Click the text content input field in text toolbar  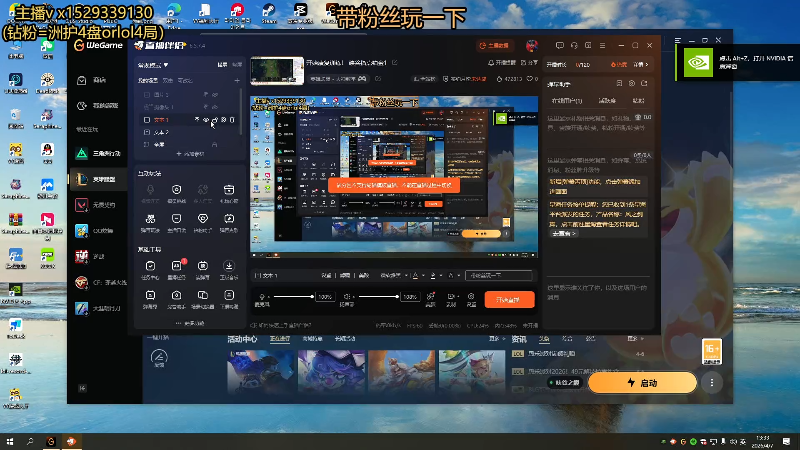coord(499,276)
